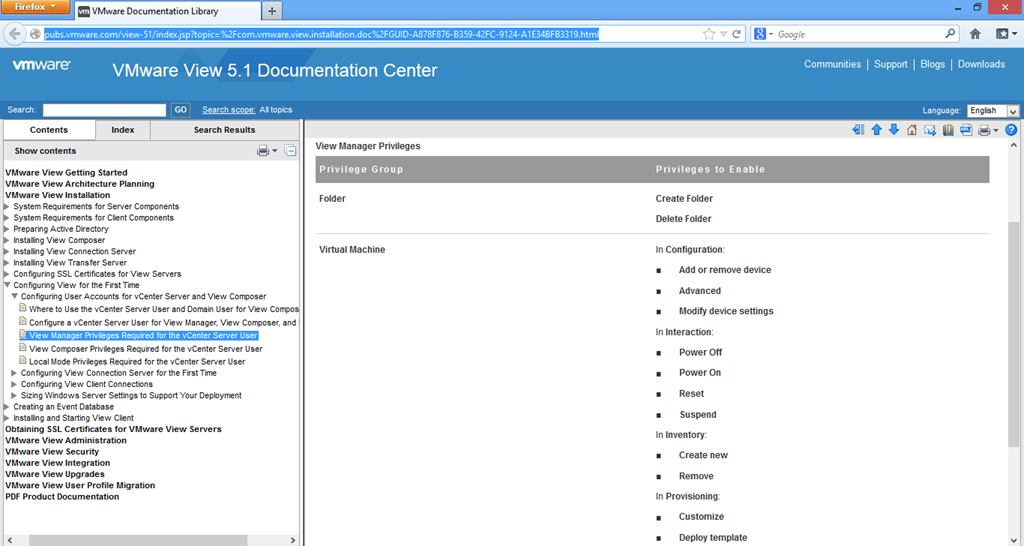
Task: Collapse Configuring View for the First Time
Action: [7, 285]
